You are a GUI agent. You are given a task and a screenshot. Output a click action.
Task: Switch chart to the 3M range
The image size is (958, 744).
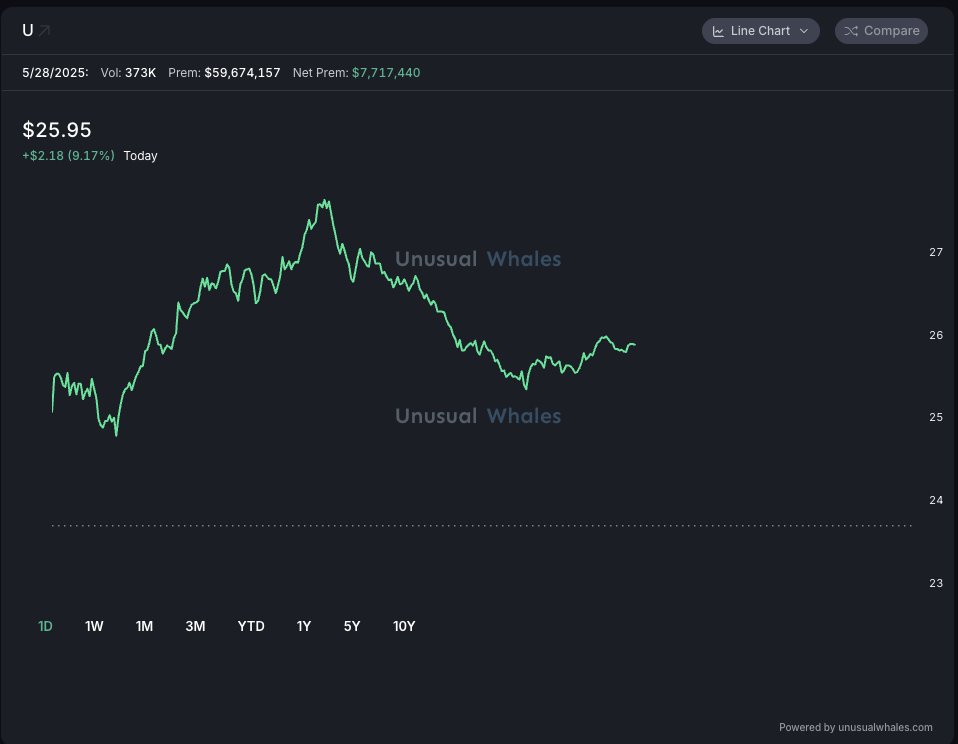tap(196, 626)
